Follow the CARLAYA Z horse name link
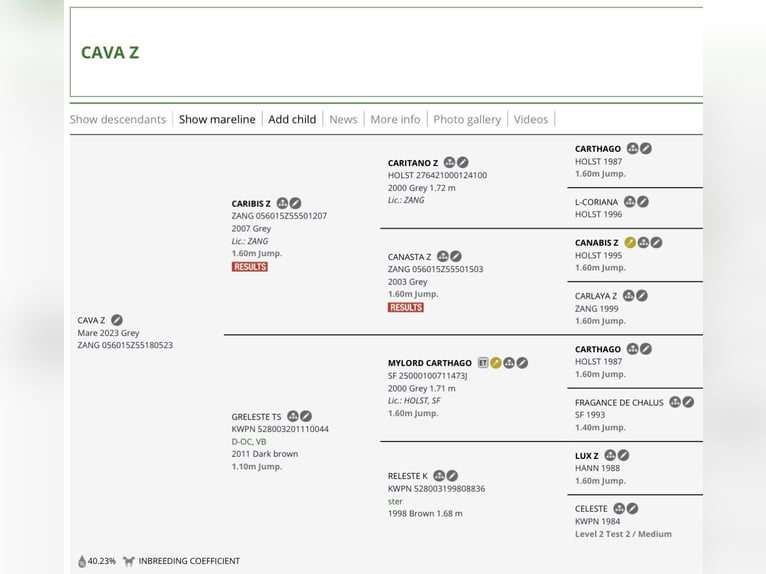Viewport: 766px width, 574px height. 596,296
